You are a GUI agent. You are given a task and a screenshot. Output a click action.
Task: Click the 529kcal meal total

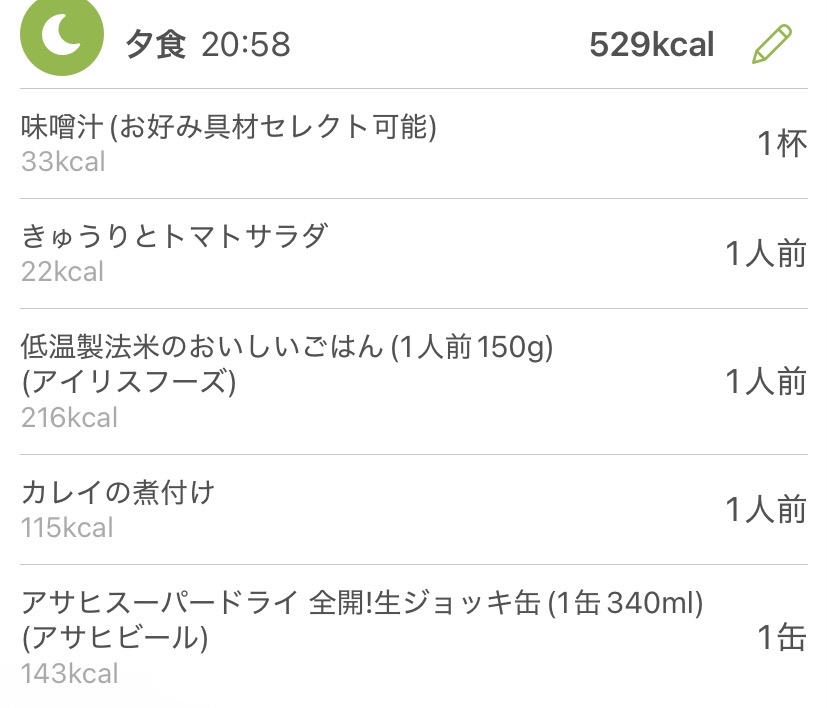click(x=651, y=46)
